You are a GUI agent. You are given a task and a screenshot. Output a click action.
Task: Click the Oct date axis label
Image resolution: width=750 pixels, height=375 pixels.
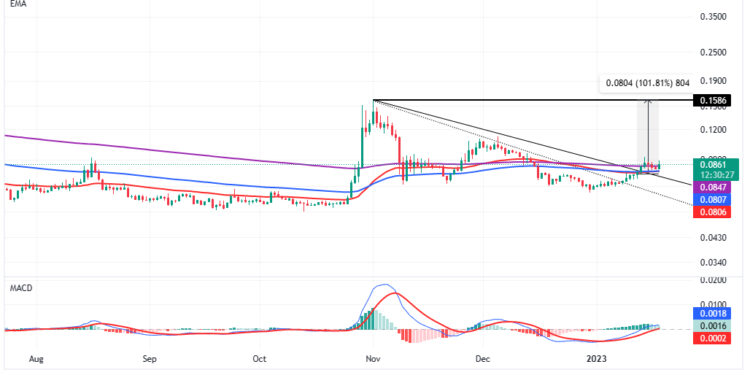[259, 359]
